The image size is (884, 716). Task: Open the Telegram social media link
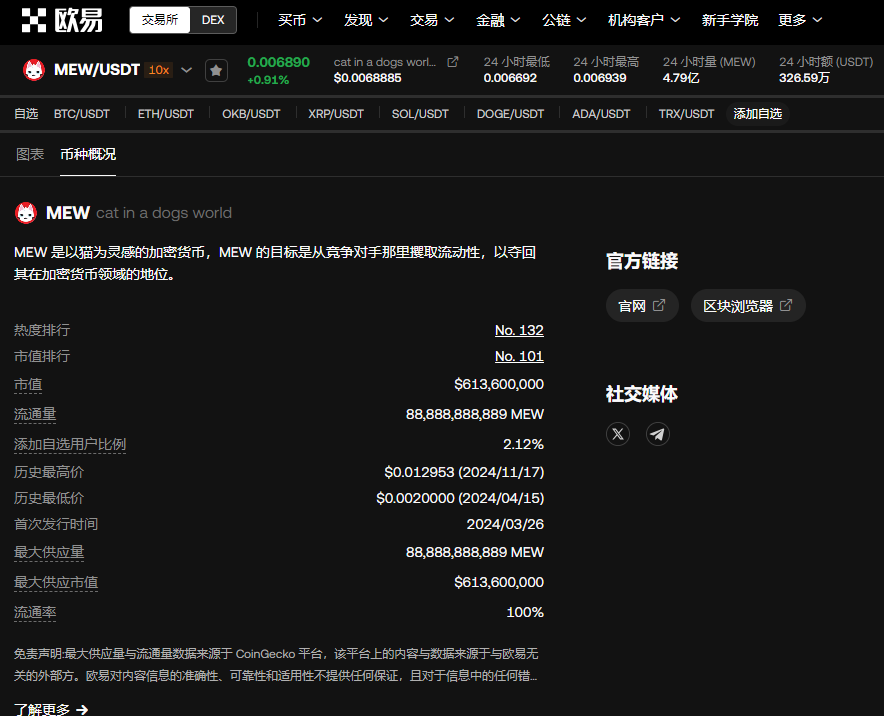pos(657,433)
